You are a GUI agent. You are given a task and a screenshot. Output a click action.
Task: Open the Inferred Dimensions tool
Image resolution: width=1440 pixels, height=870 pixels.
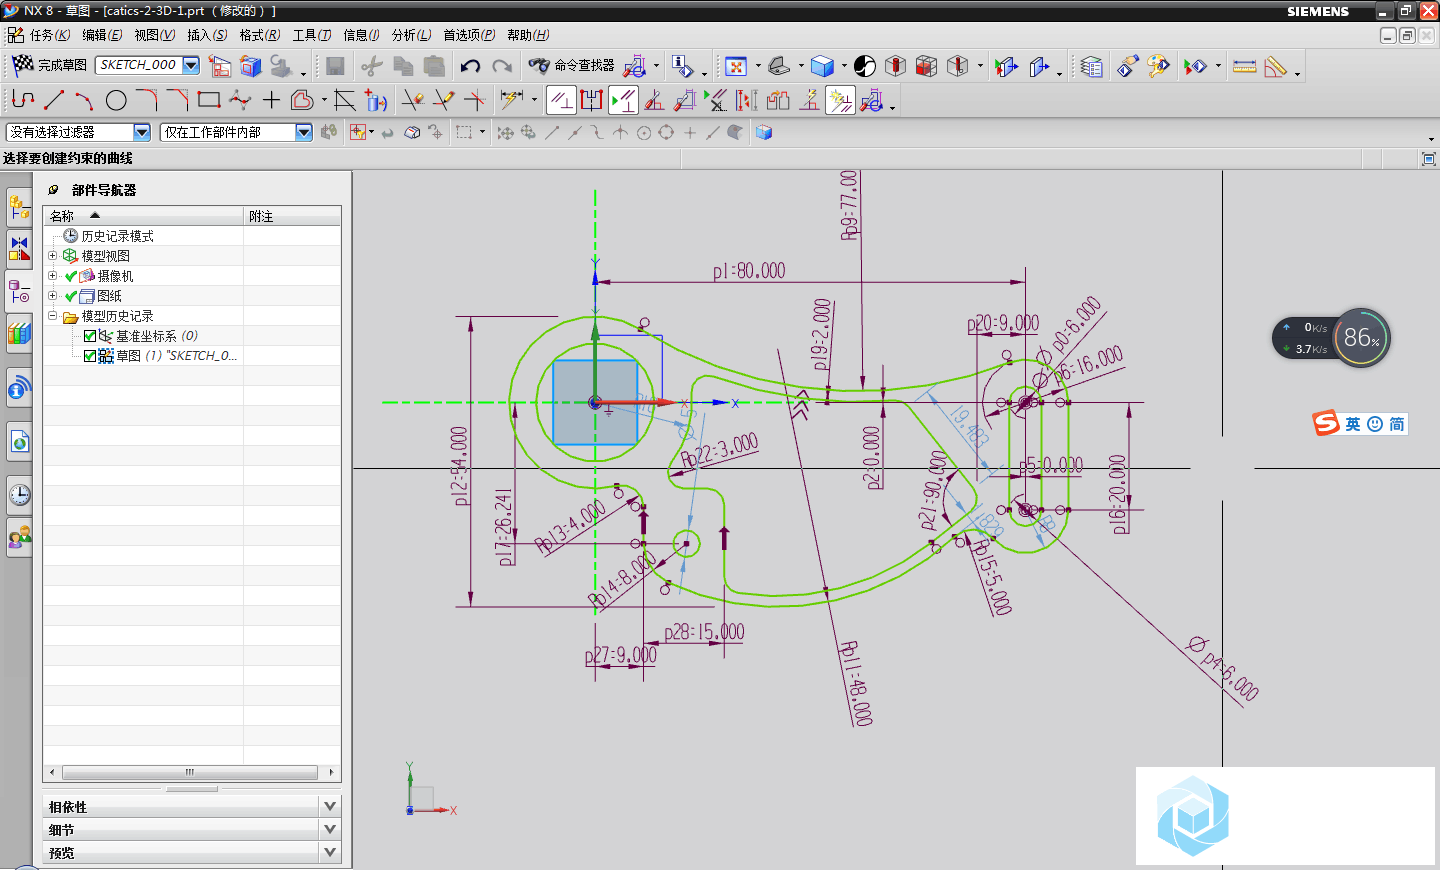point(512,100)
